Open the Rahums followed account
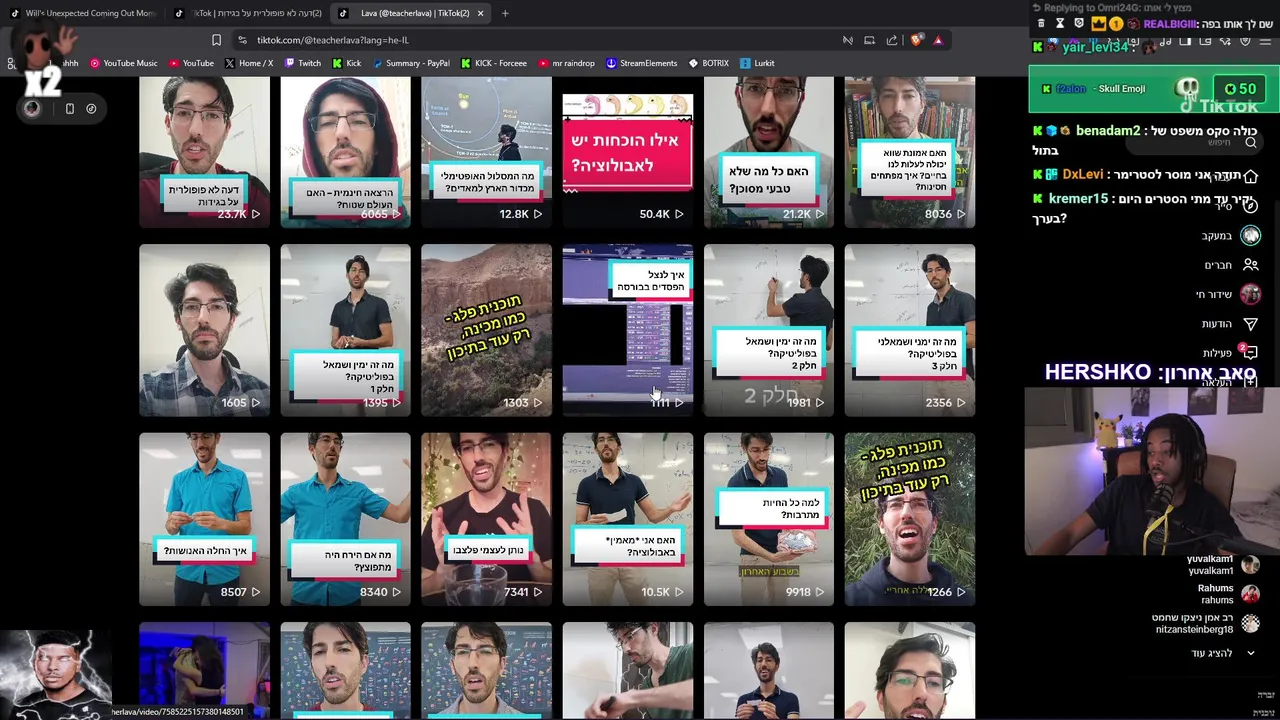The width and height of the screenshot is (1280, 720). click(1228, 594)
